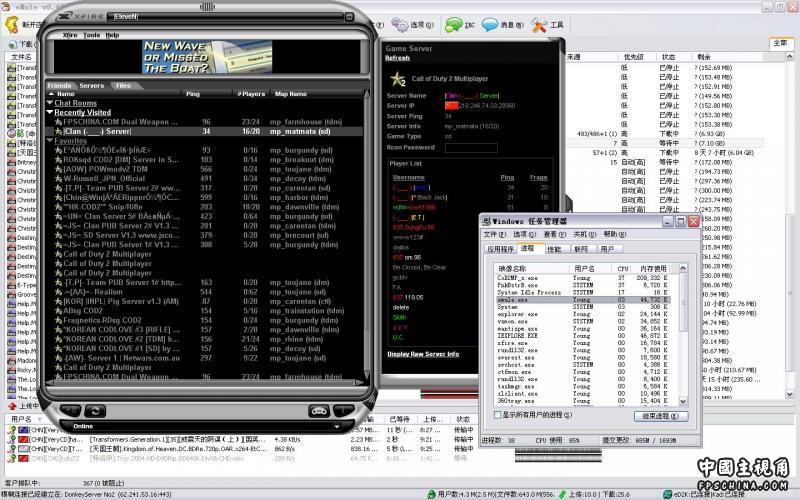
Task: Switch to 应用程序 tab in Task Manager
Action: [x=500, y=249]
